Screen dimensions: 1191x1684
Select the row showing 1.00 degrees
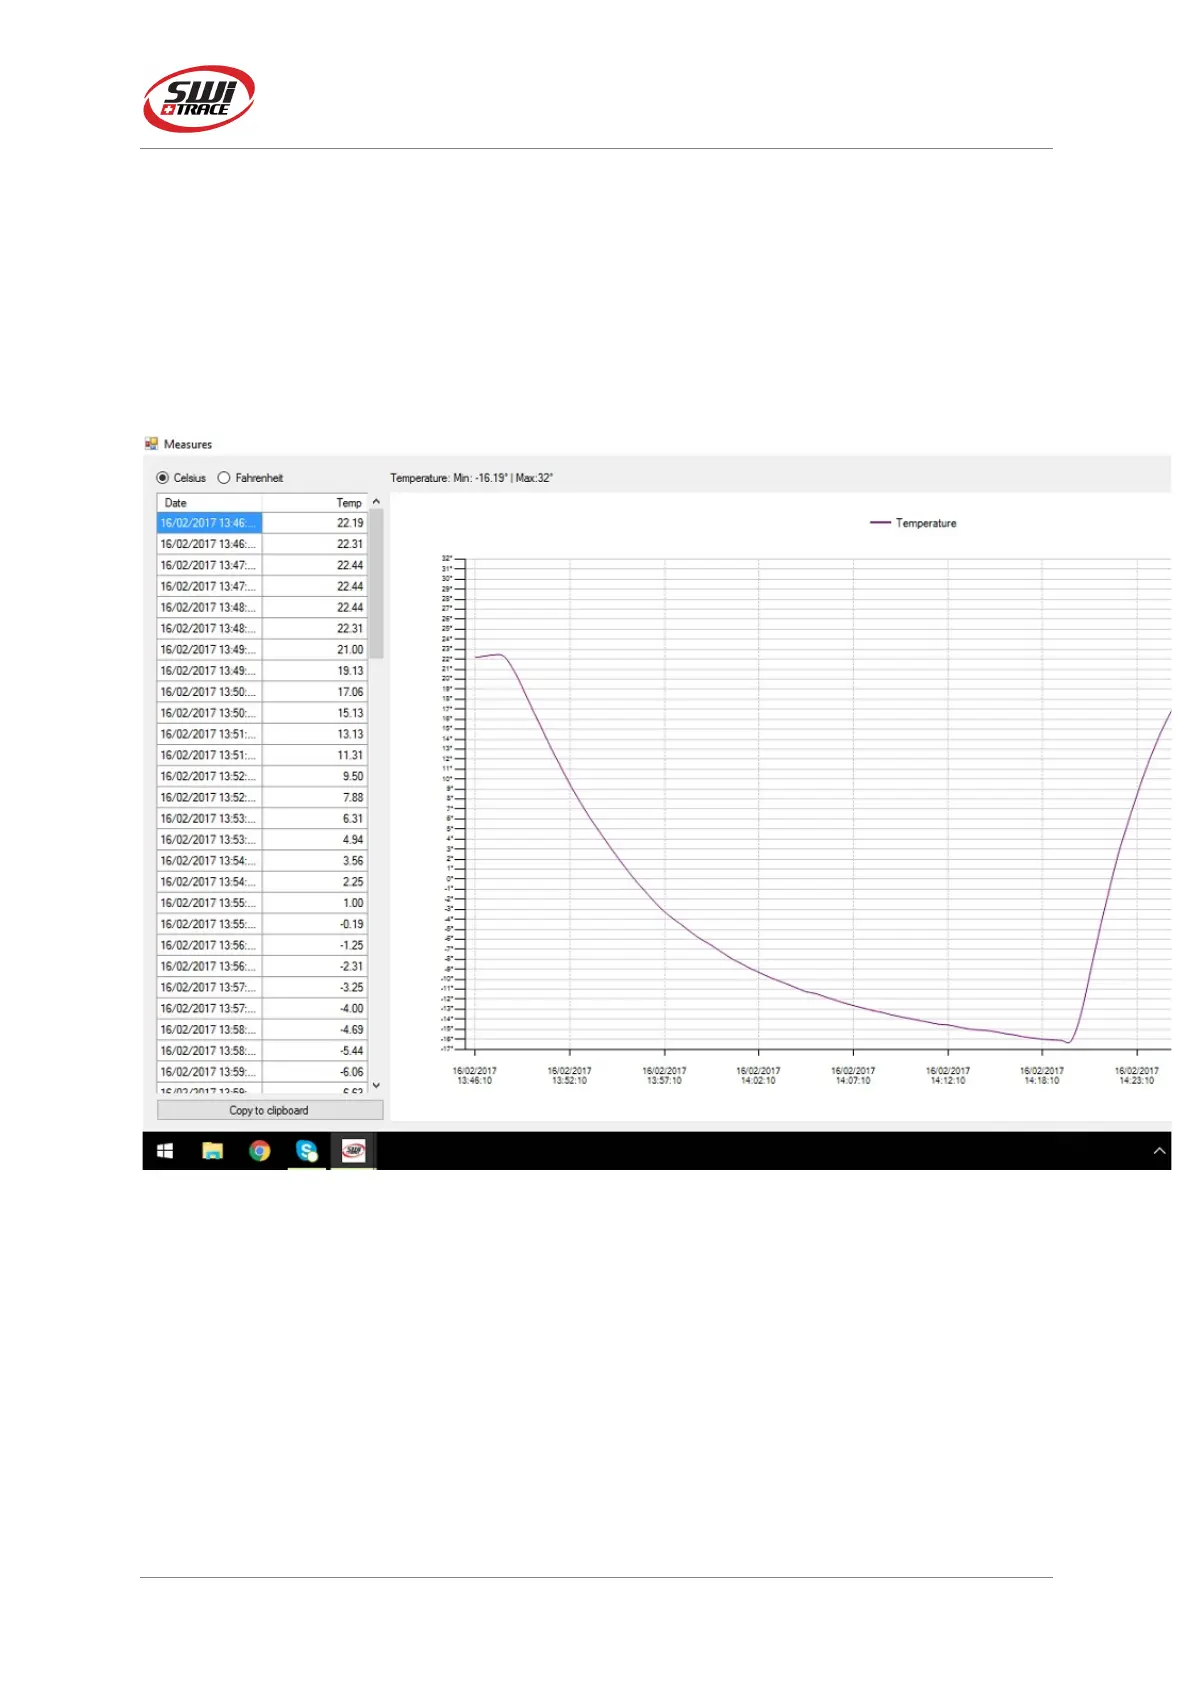262,903
